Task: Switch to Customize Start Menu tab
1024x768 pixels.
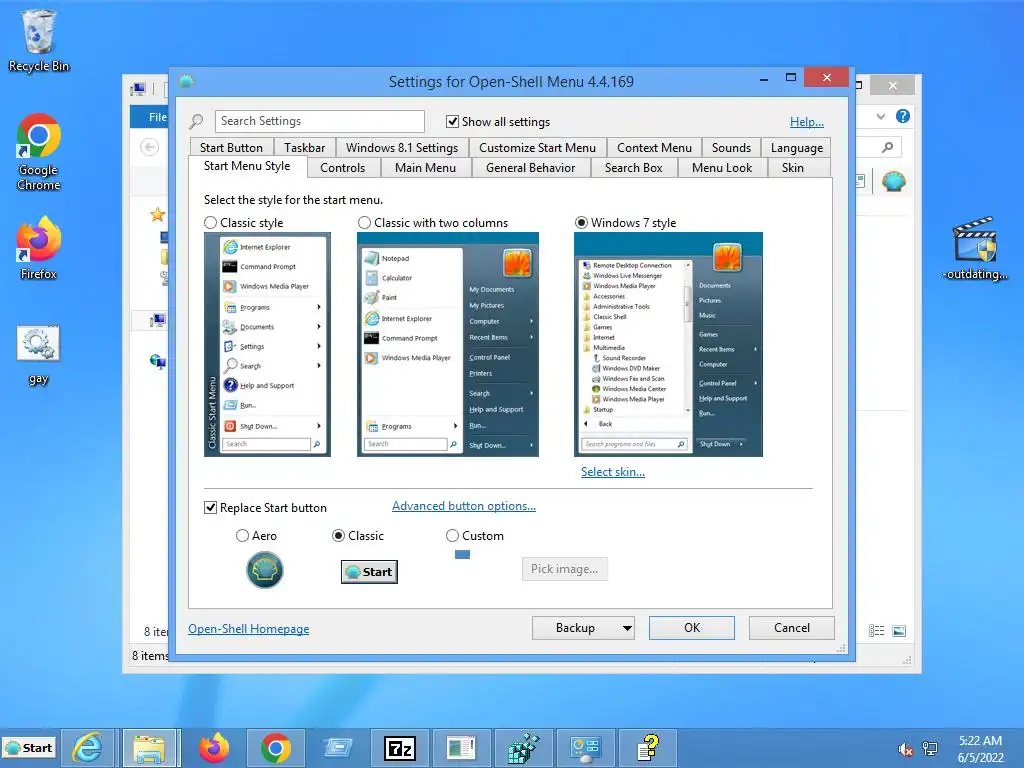Action: [537, 148]
